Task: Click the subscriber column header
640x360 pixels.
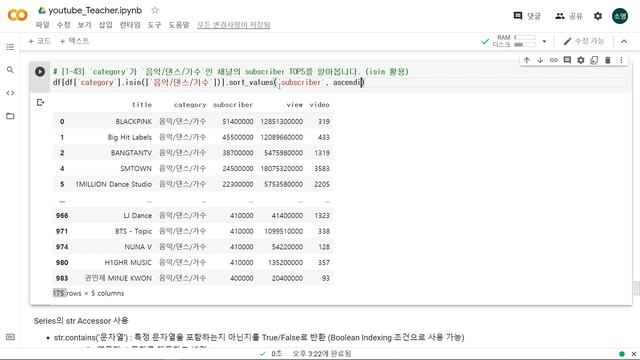Action: click(233, 105)
